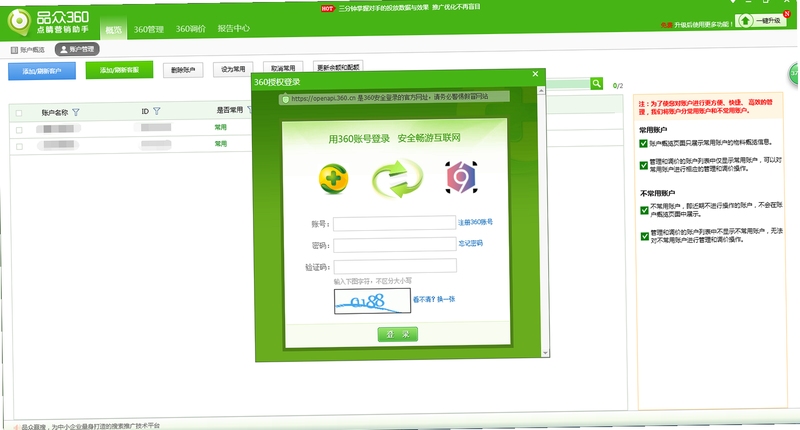
Task: Click the 是否常用 column header
Action: coord(230,110)
